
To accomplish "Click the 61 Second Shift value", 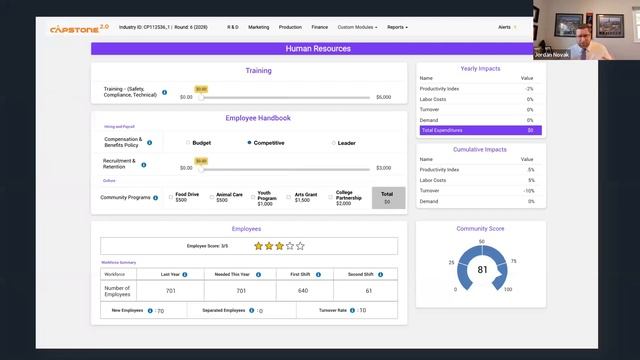I will (369, 291).
